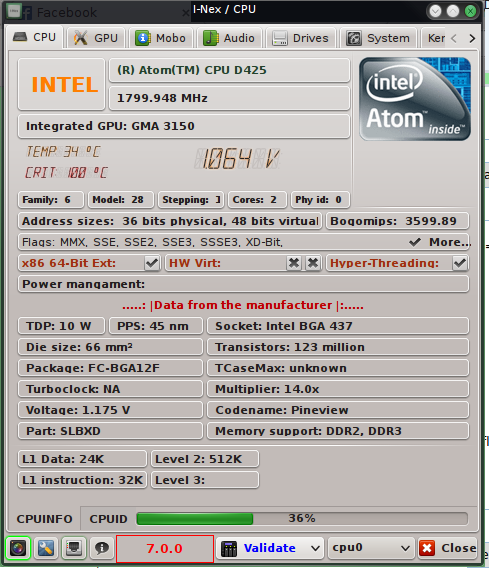Click the GPU tab's wrench icon

[81, 38]
